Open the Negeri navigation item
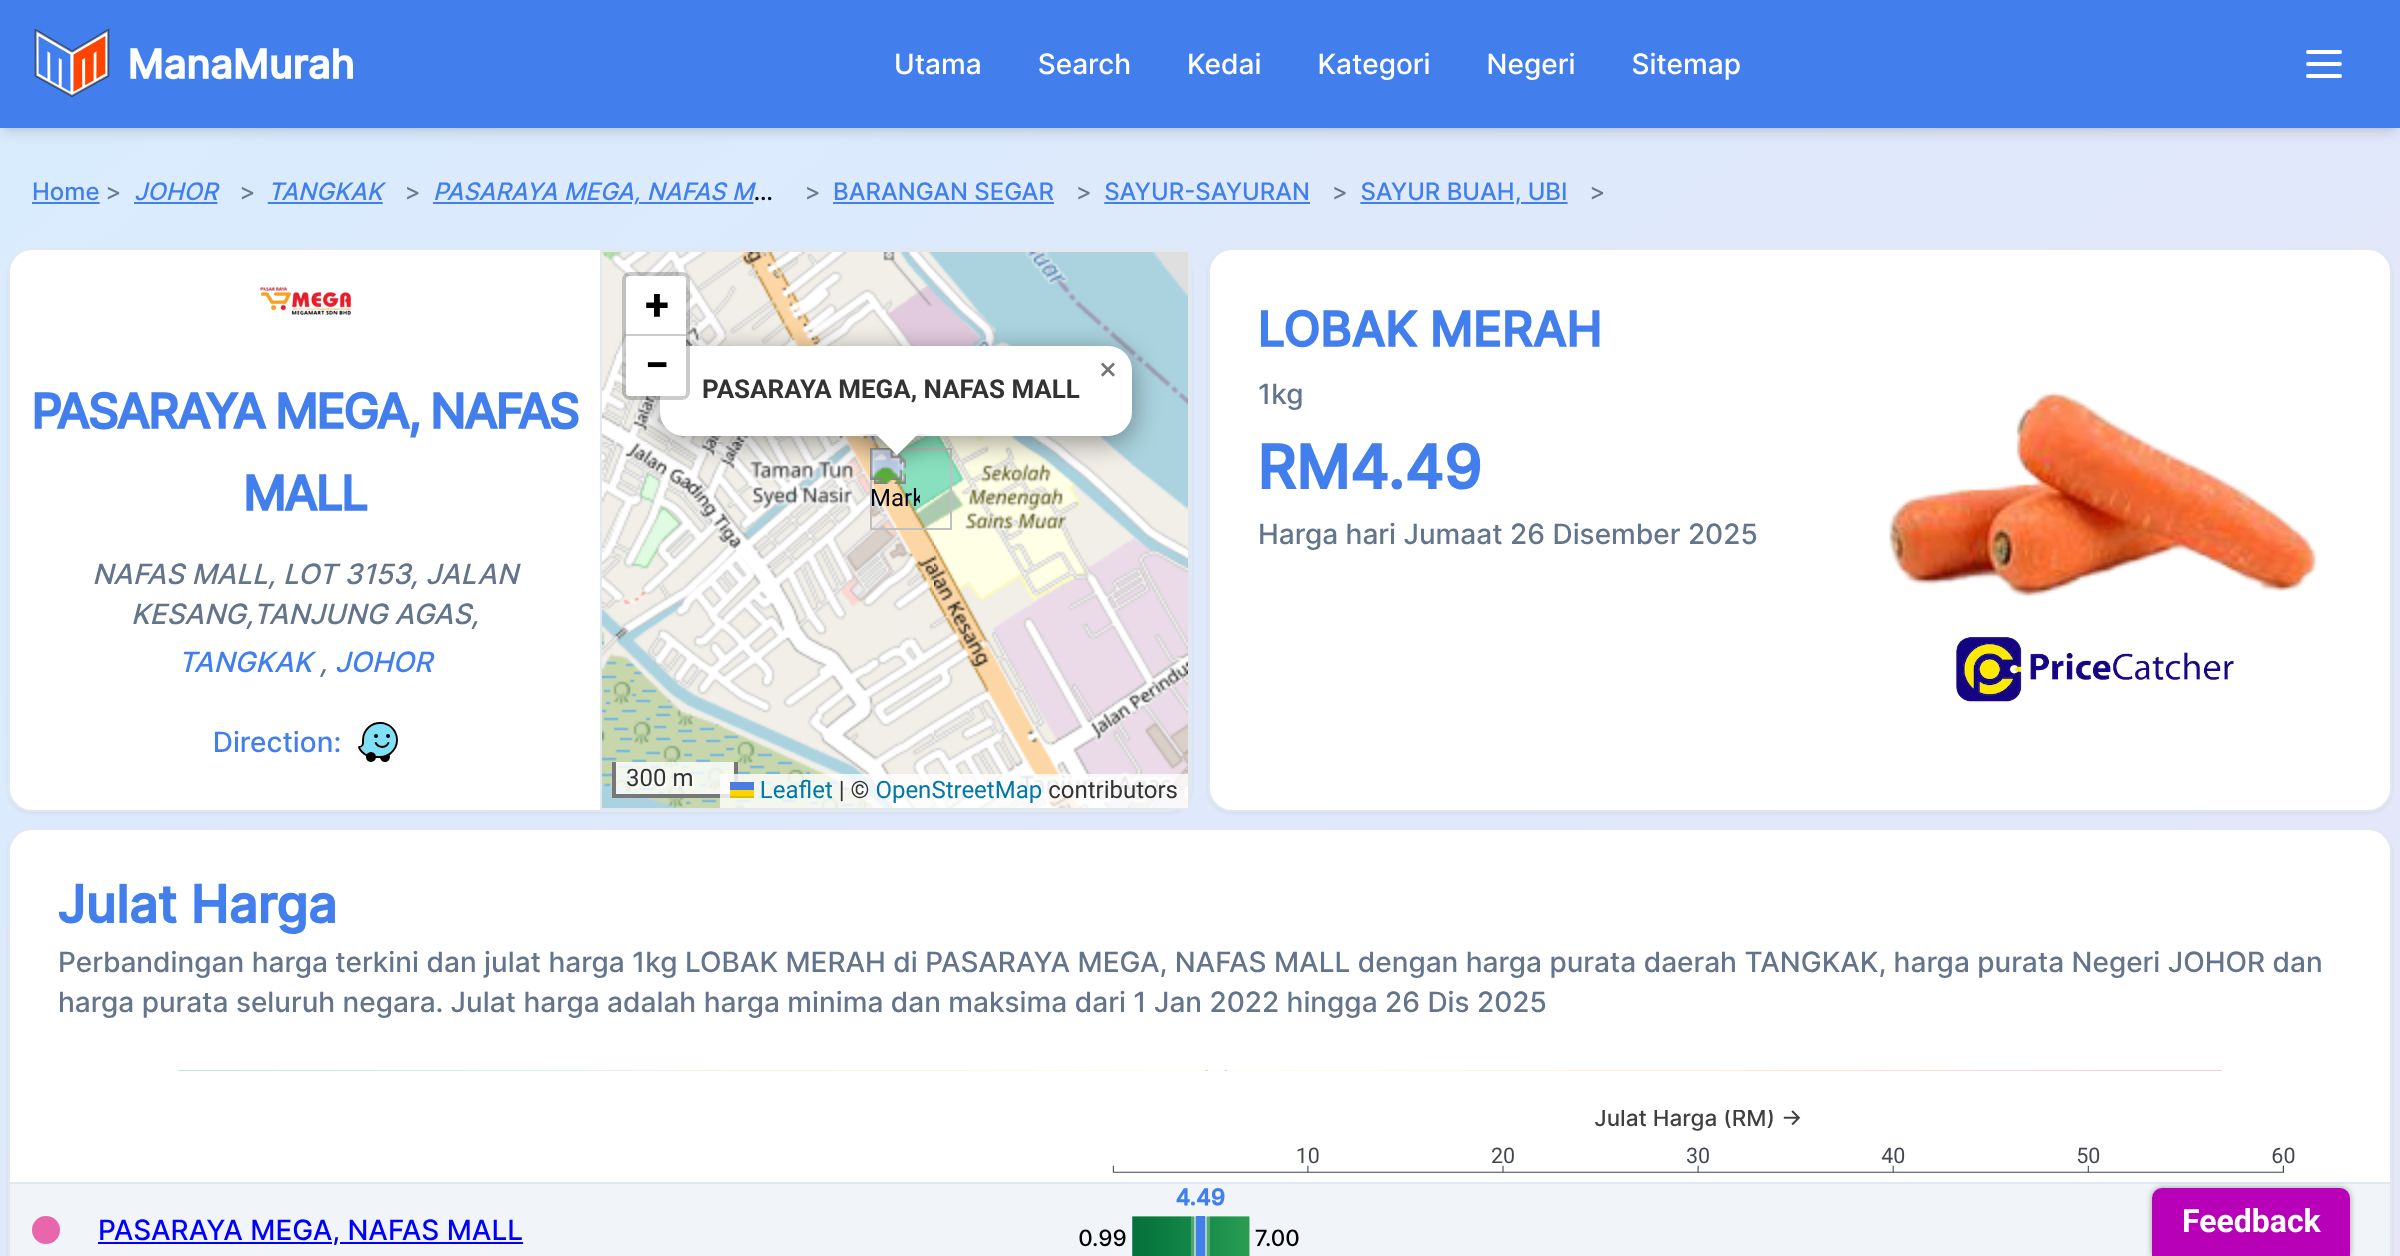The width and height of the screenshot is (2400, 1256). (1530, 64)
